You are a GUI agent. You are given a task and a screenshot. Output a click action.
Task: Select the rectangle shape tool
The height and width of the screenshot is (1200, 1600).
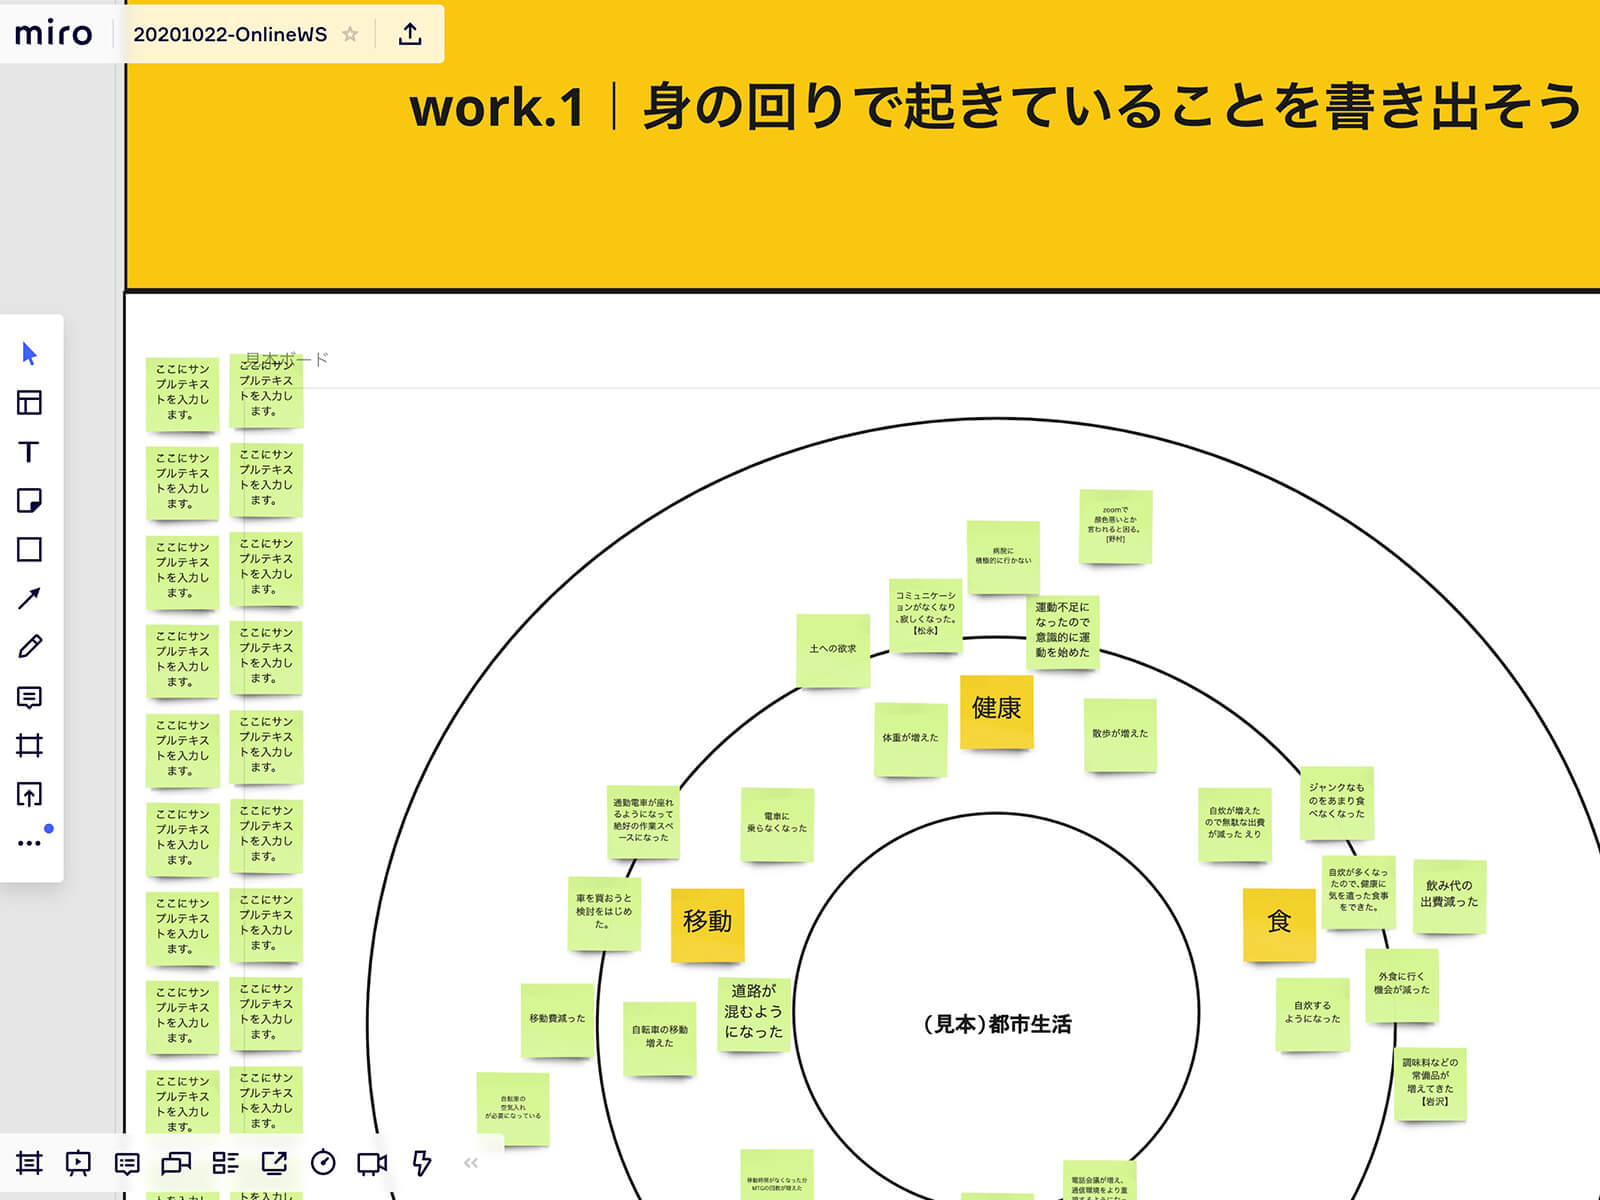[29, 550]
